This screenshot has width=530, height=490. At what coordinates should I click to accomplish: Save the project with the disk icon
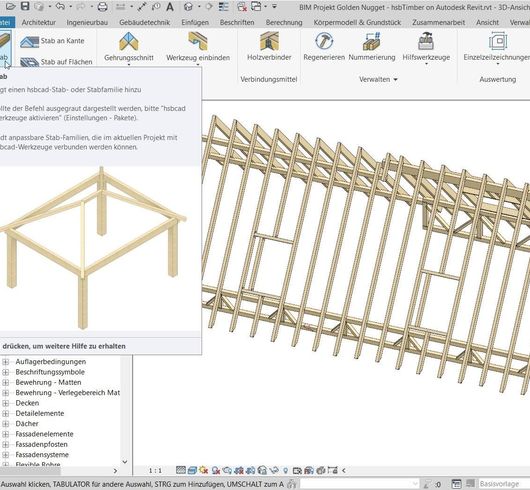coord(25,6)
